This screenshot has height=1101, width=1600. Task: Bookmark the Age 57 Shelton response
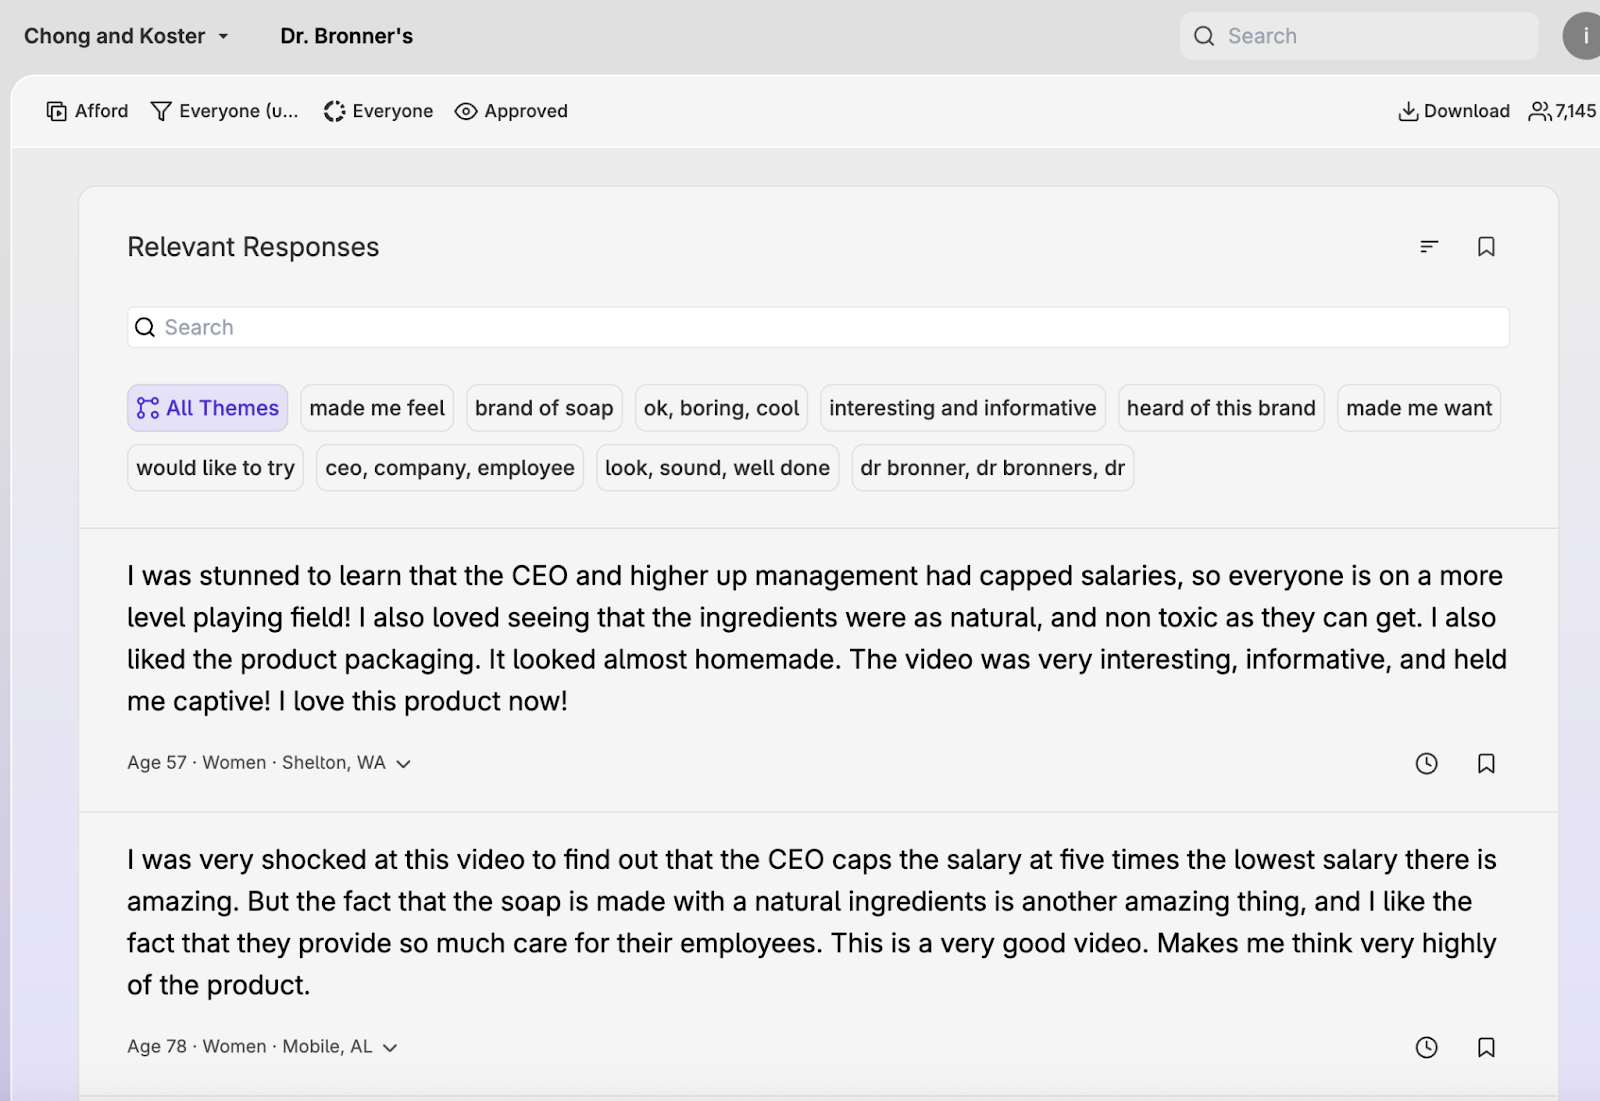pyautogui.click(x=1486, y=764)
